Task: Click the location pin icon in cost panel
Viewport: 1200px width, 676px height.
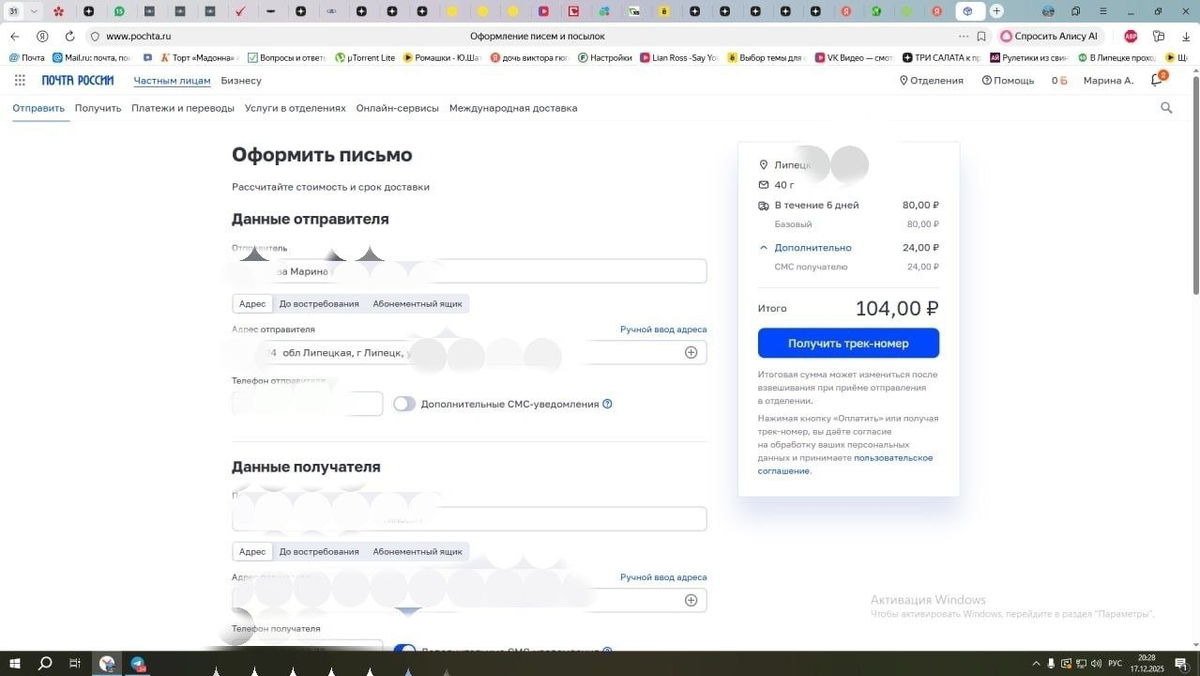Action: point(763,164)
